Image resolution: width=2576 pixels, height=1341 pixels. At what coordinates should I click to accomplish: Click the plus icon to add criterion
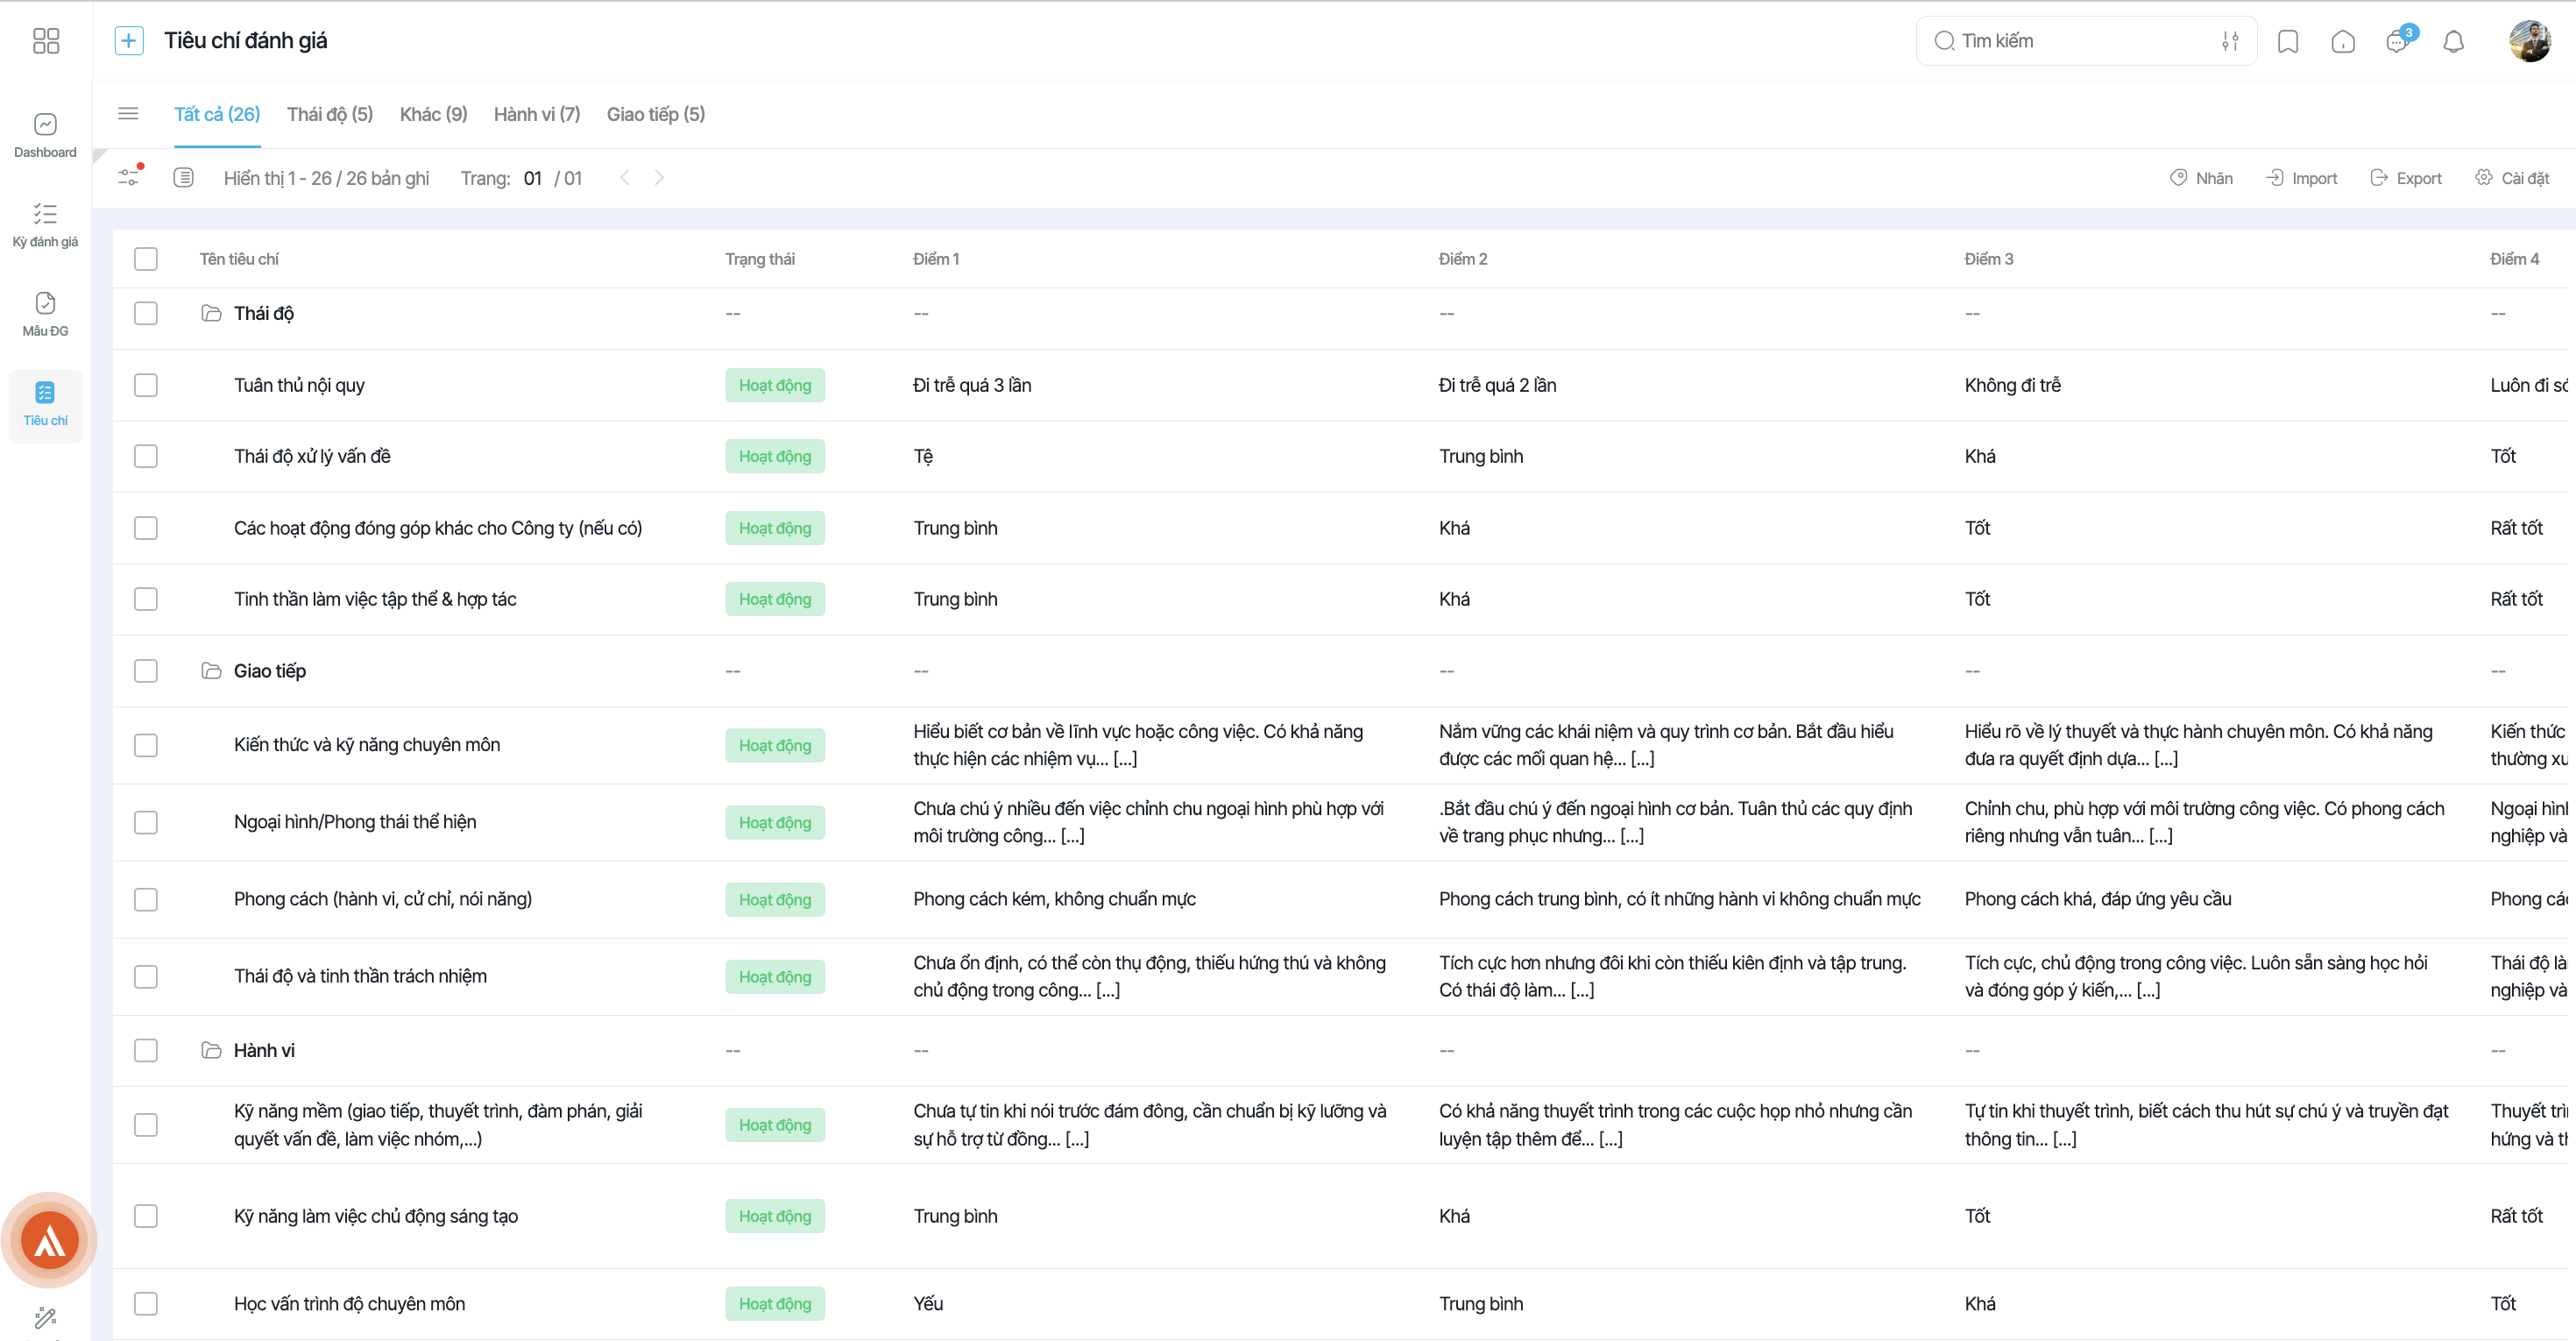pos(129,41)
